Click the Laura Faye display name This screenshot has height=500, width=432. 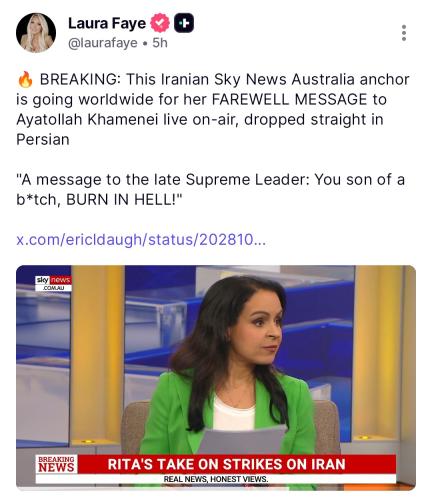pyautogui.click(x=107, y=23)
